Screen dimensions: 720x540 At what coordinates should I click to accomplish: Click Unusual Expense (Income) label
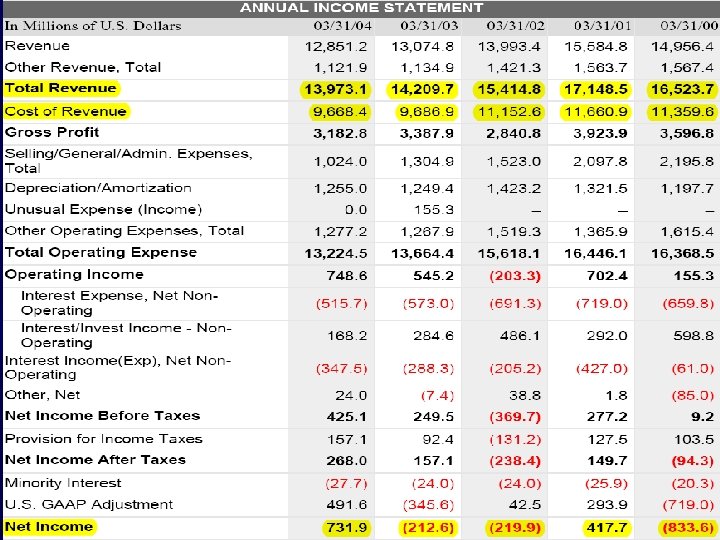click(x=103, y=209)
